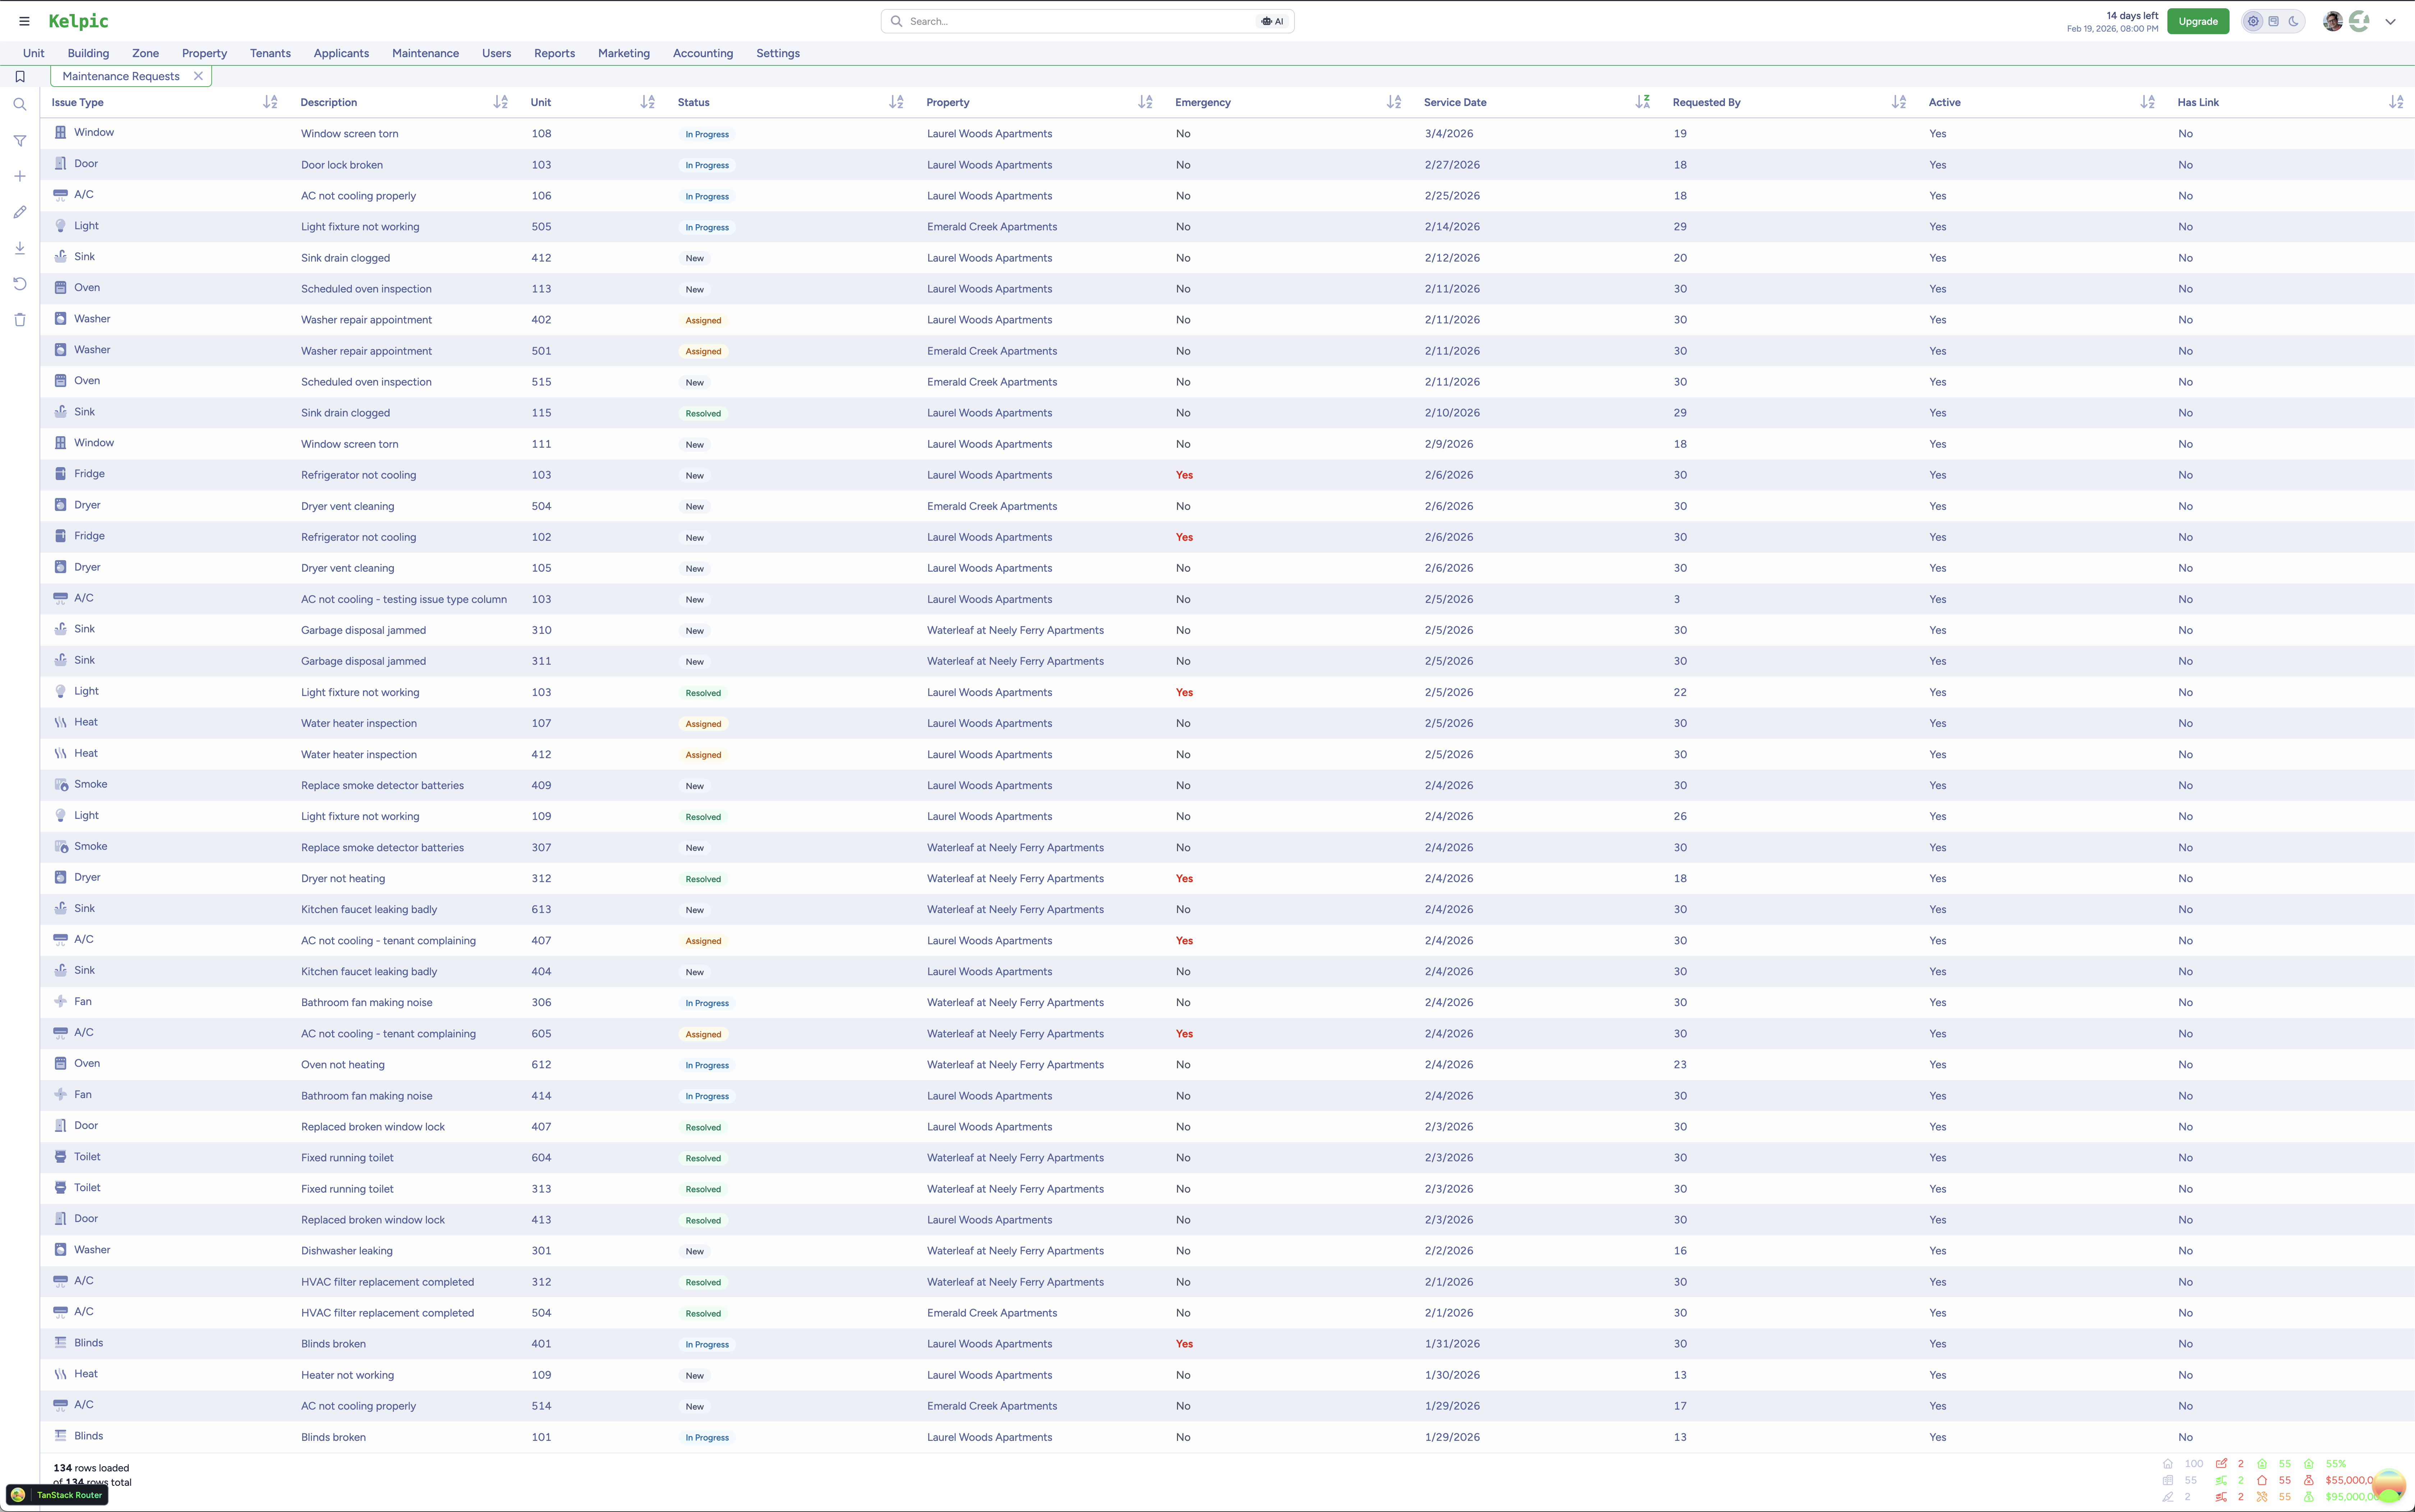Viewport: 2415px width, 1512px height.
Task: Close the Maintenance Requests tab
Action: pos(198,76)
